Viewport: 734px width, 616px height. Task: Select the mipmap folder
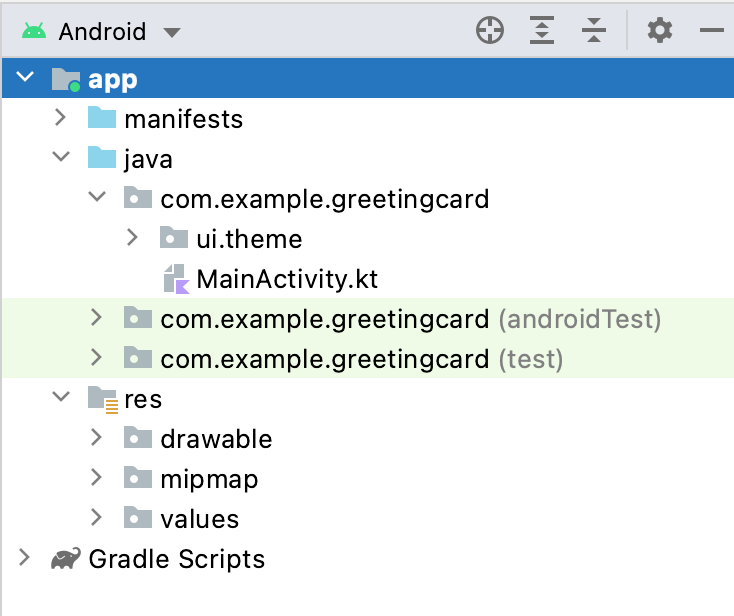[x=208, y=479]
